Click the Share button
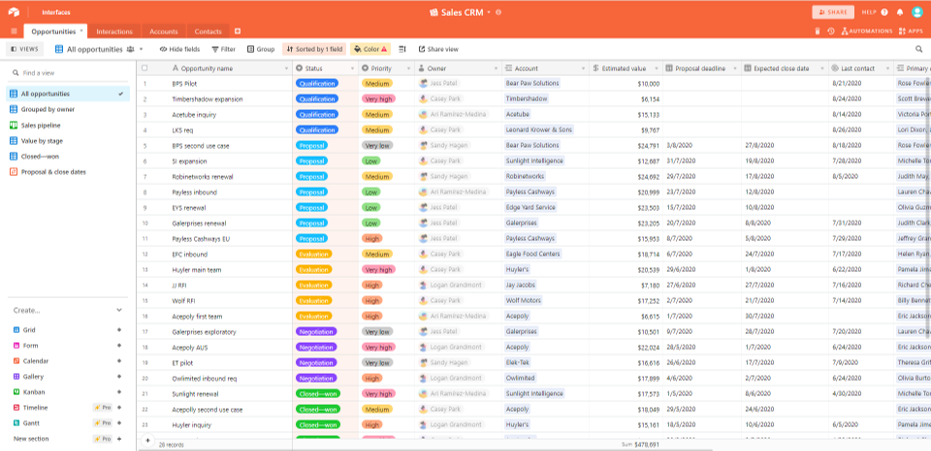This screenshot has height=451, width=931. (x=833, y=12)
